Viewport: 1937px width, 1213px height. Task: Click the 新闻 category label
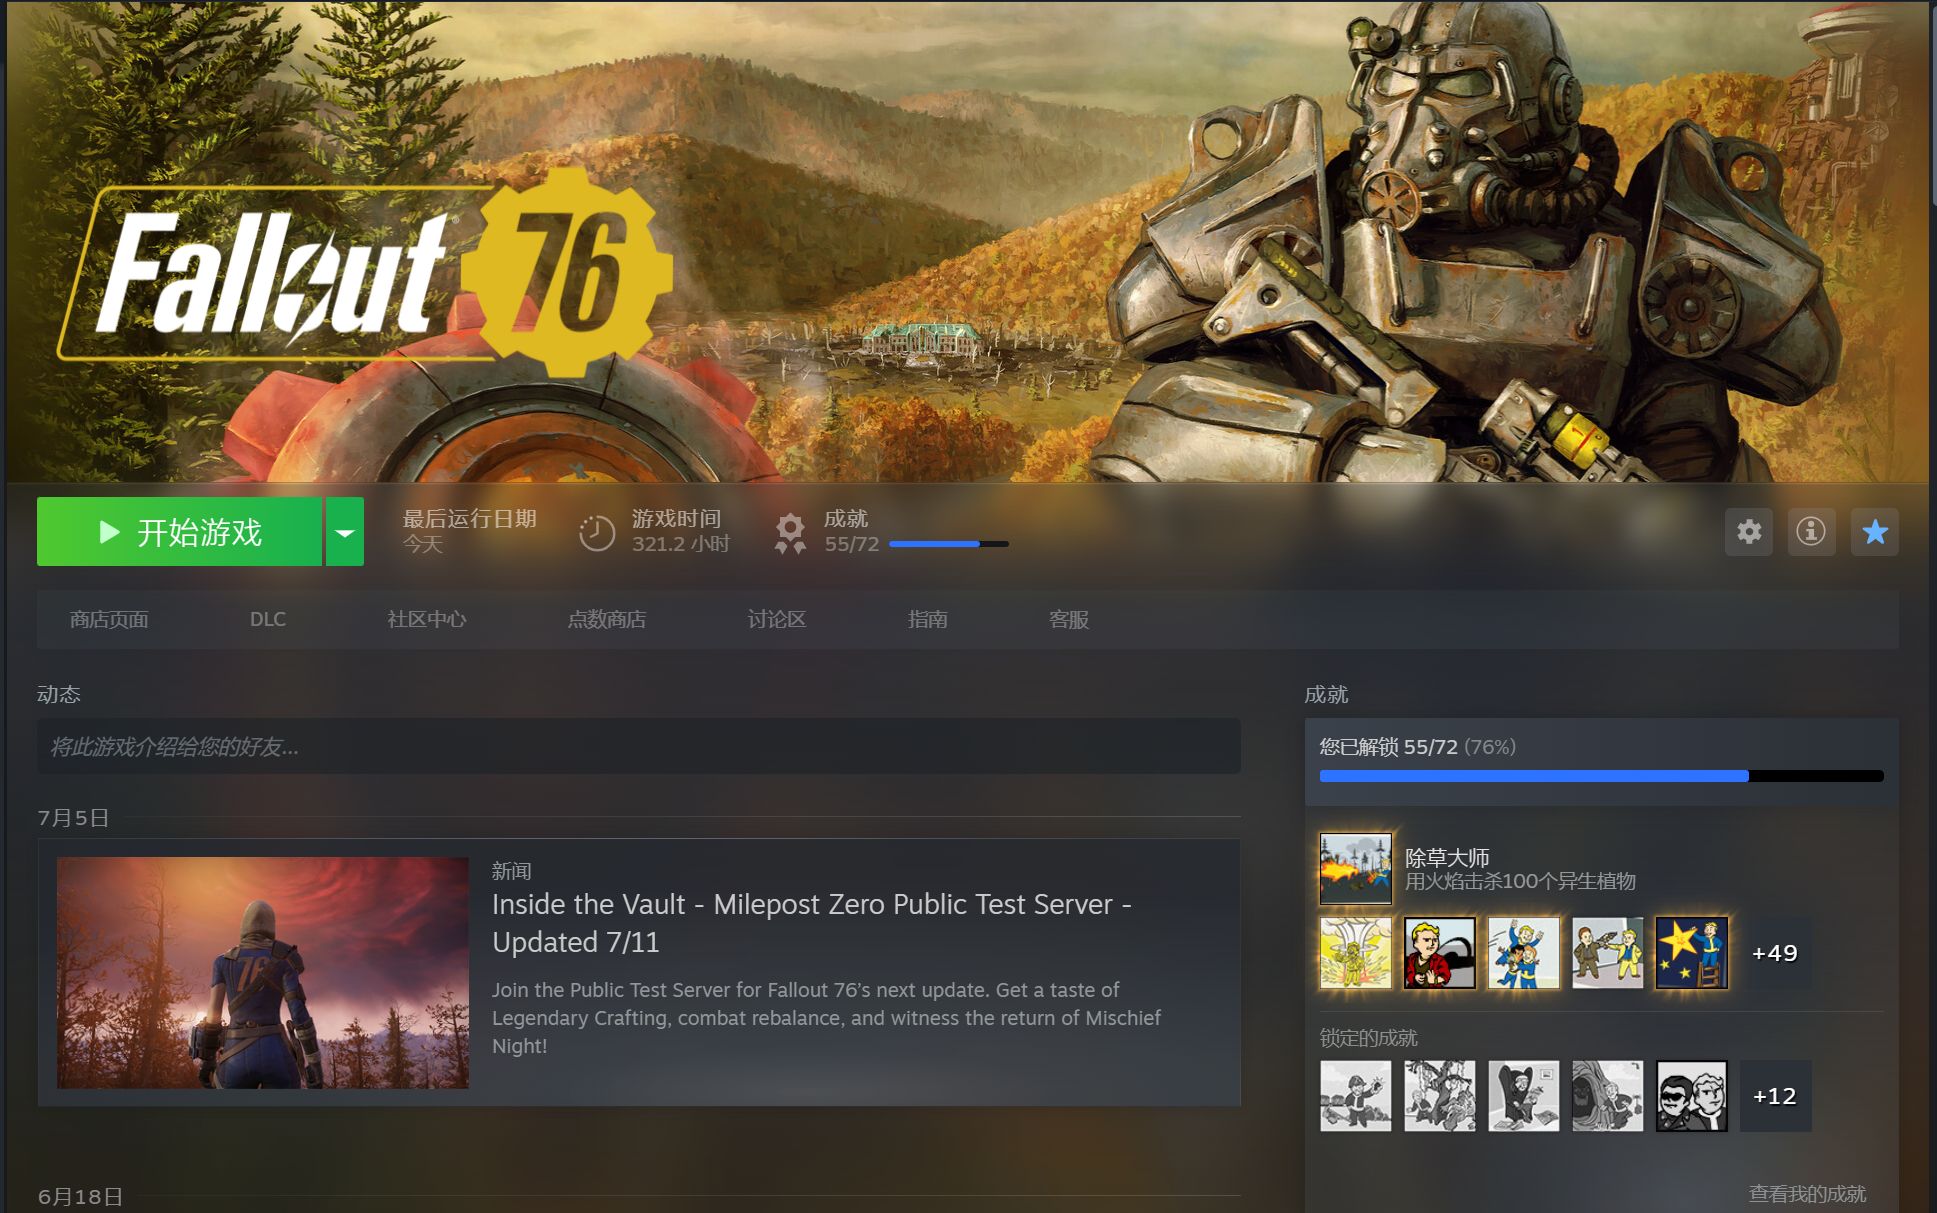pos(512,871)
